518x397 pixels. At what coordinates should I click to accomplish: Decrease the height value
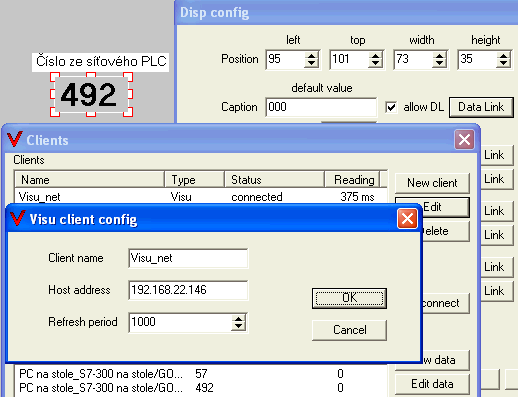(503, 64)
